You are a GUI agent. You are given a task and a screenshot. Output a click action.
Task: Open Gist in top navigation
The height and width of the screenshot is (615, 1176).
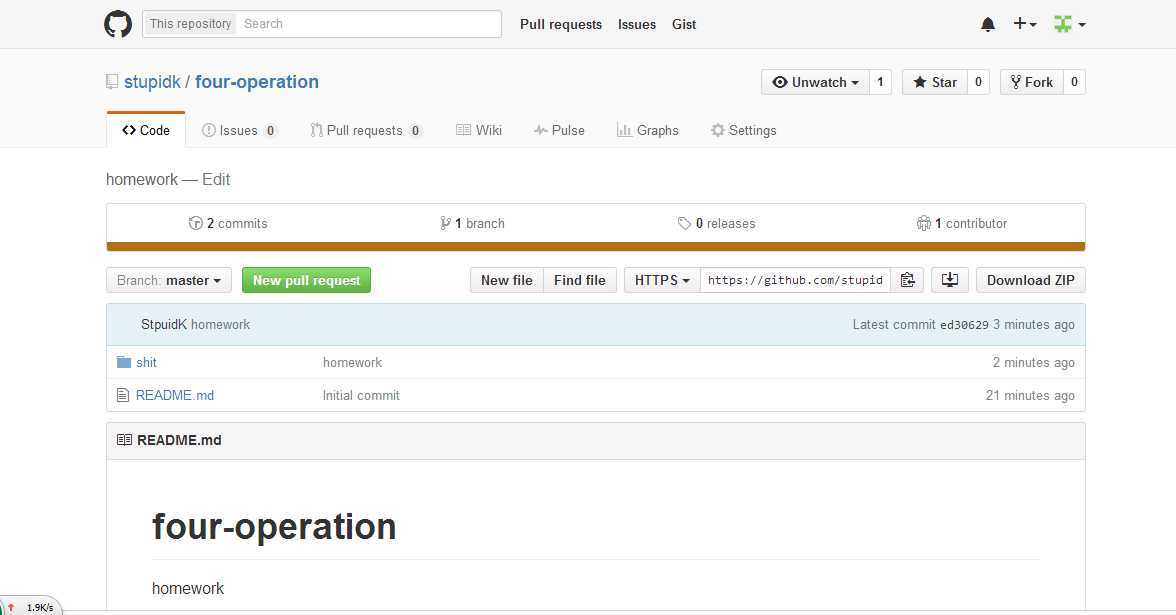point(684,24)
